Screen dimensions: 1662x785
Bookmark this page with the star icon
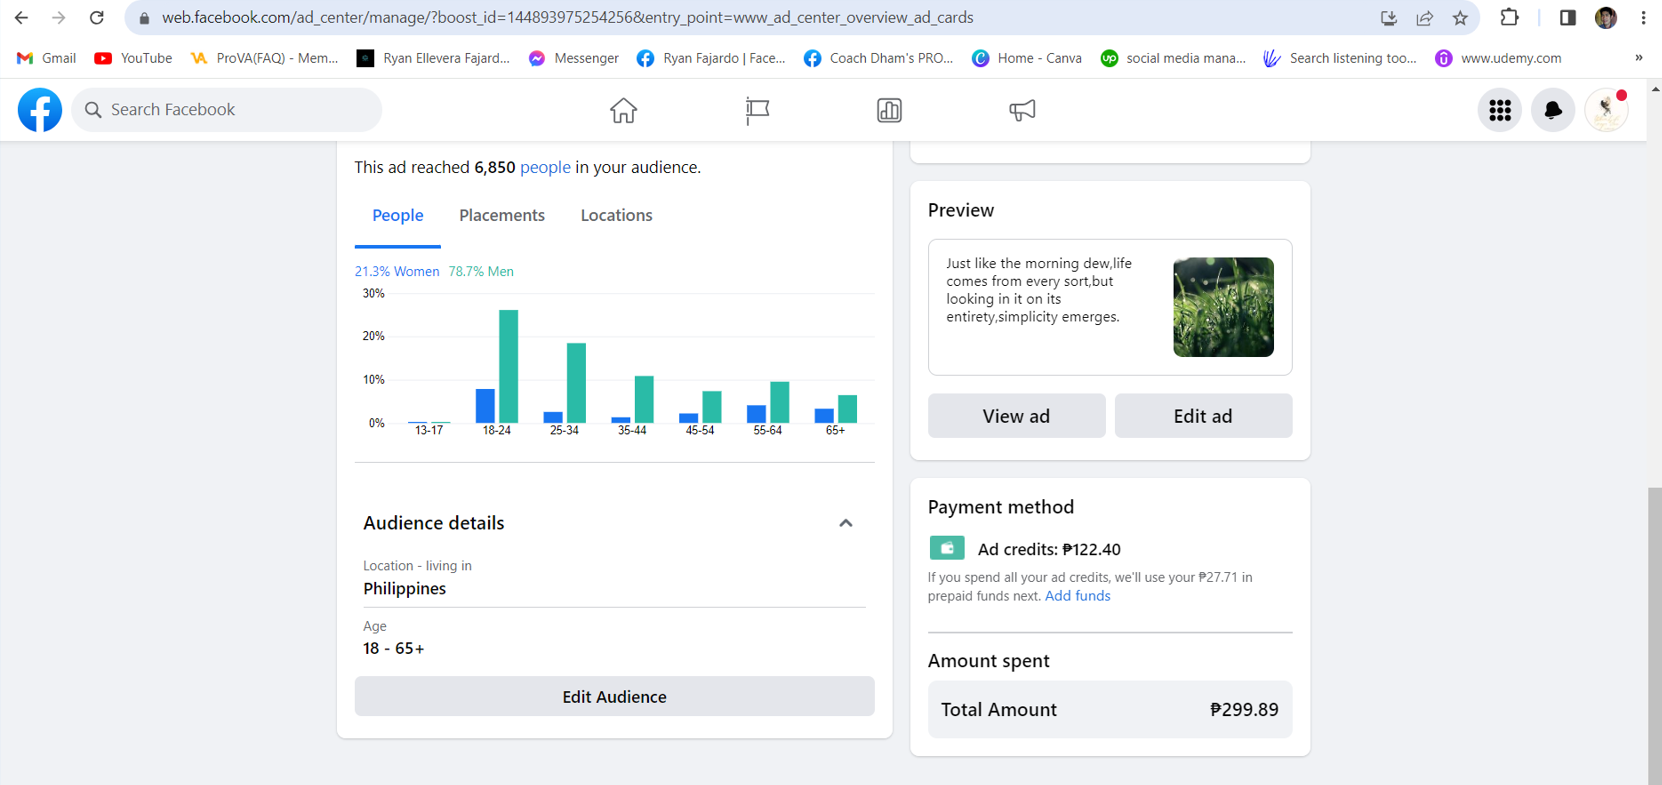coord(1460,18)
